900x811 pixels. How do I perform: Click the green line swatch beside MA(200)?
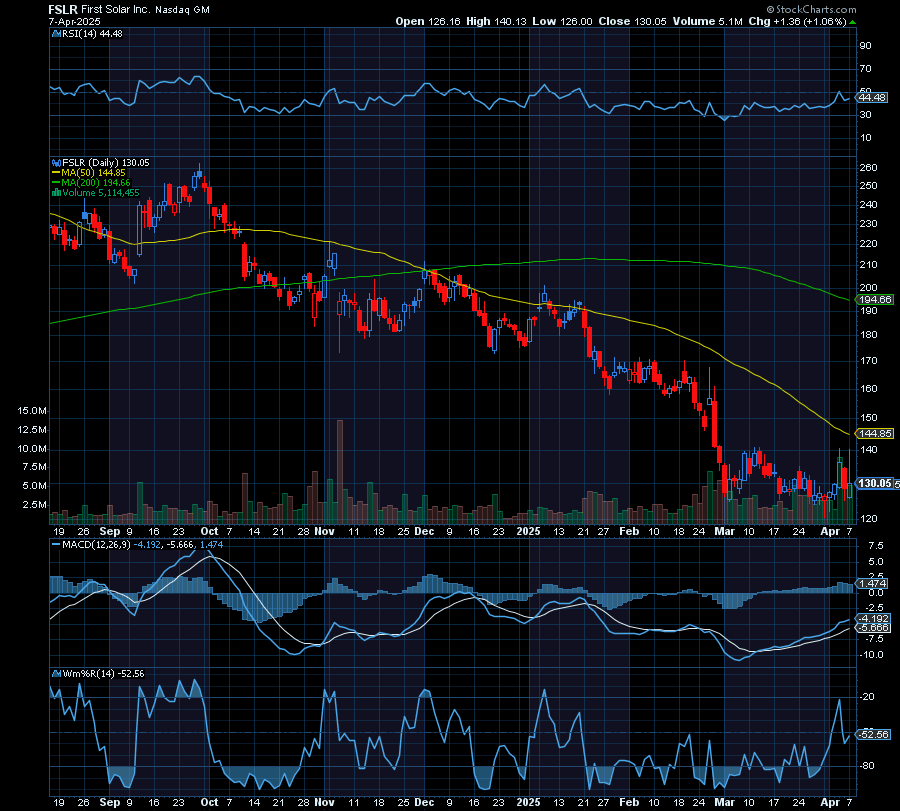56,182
